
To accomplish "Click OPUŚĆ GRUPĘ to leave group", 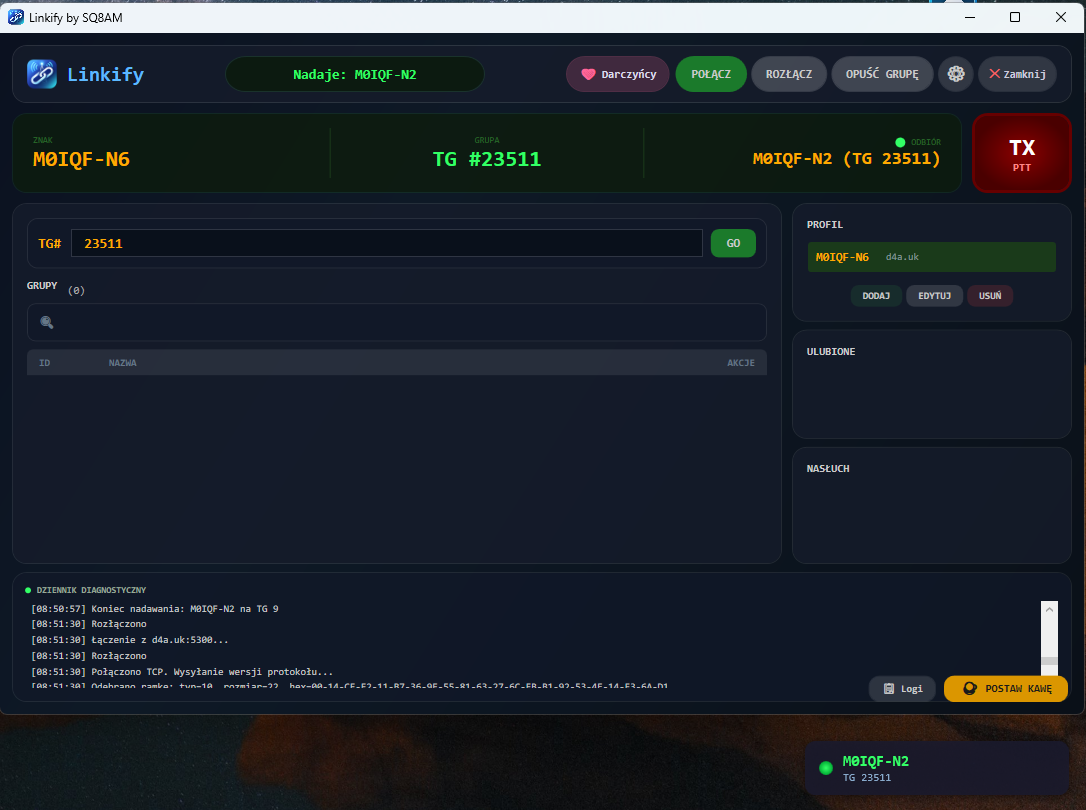I will 881,74.
